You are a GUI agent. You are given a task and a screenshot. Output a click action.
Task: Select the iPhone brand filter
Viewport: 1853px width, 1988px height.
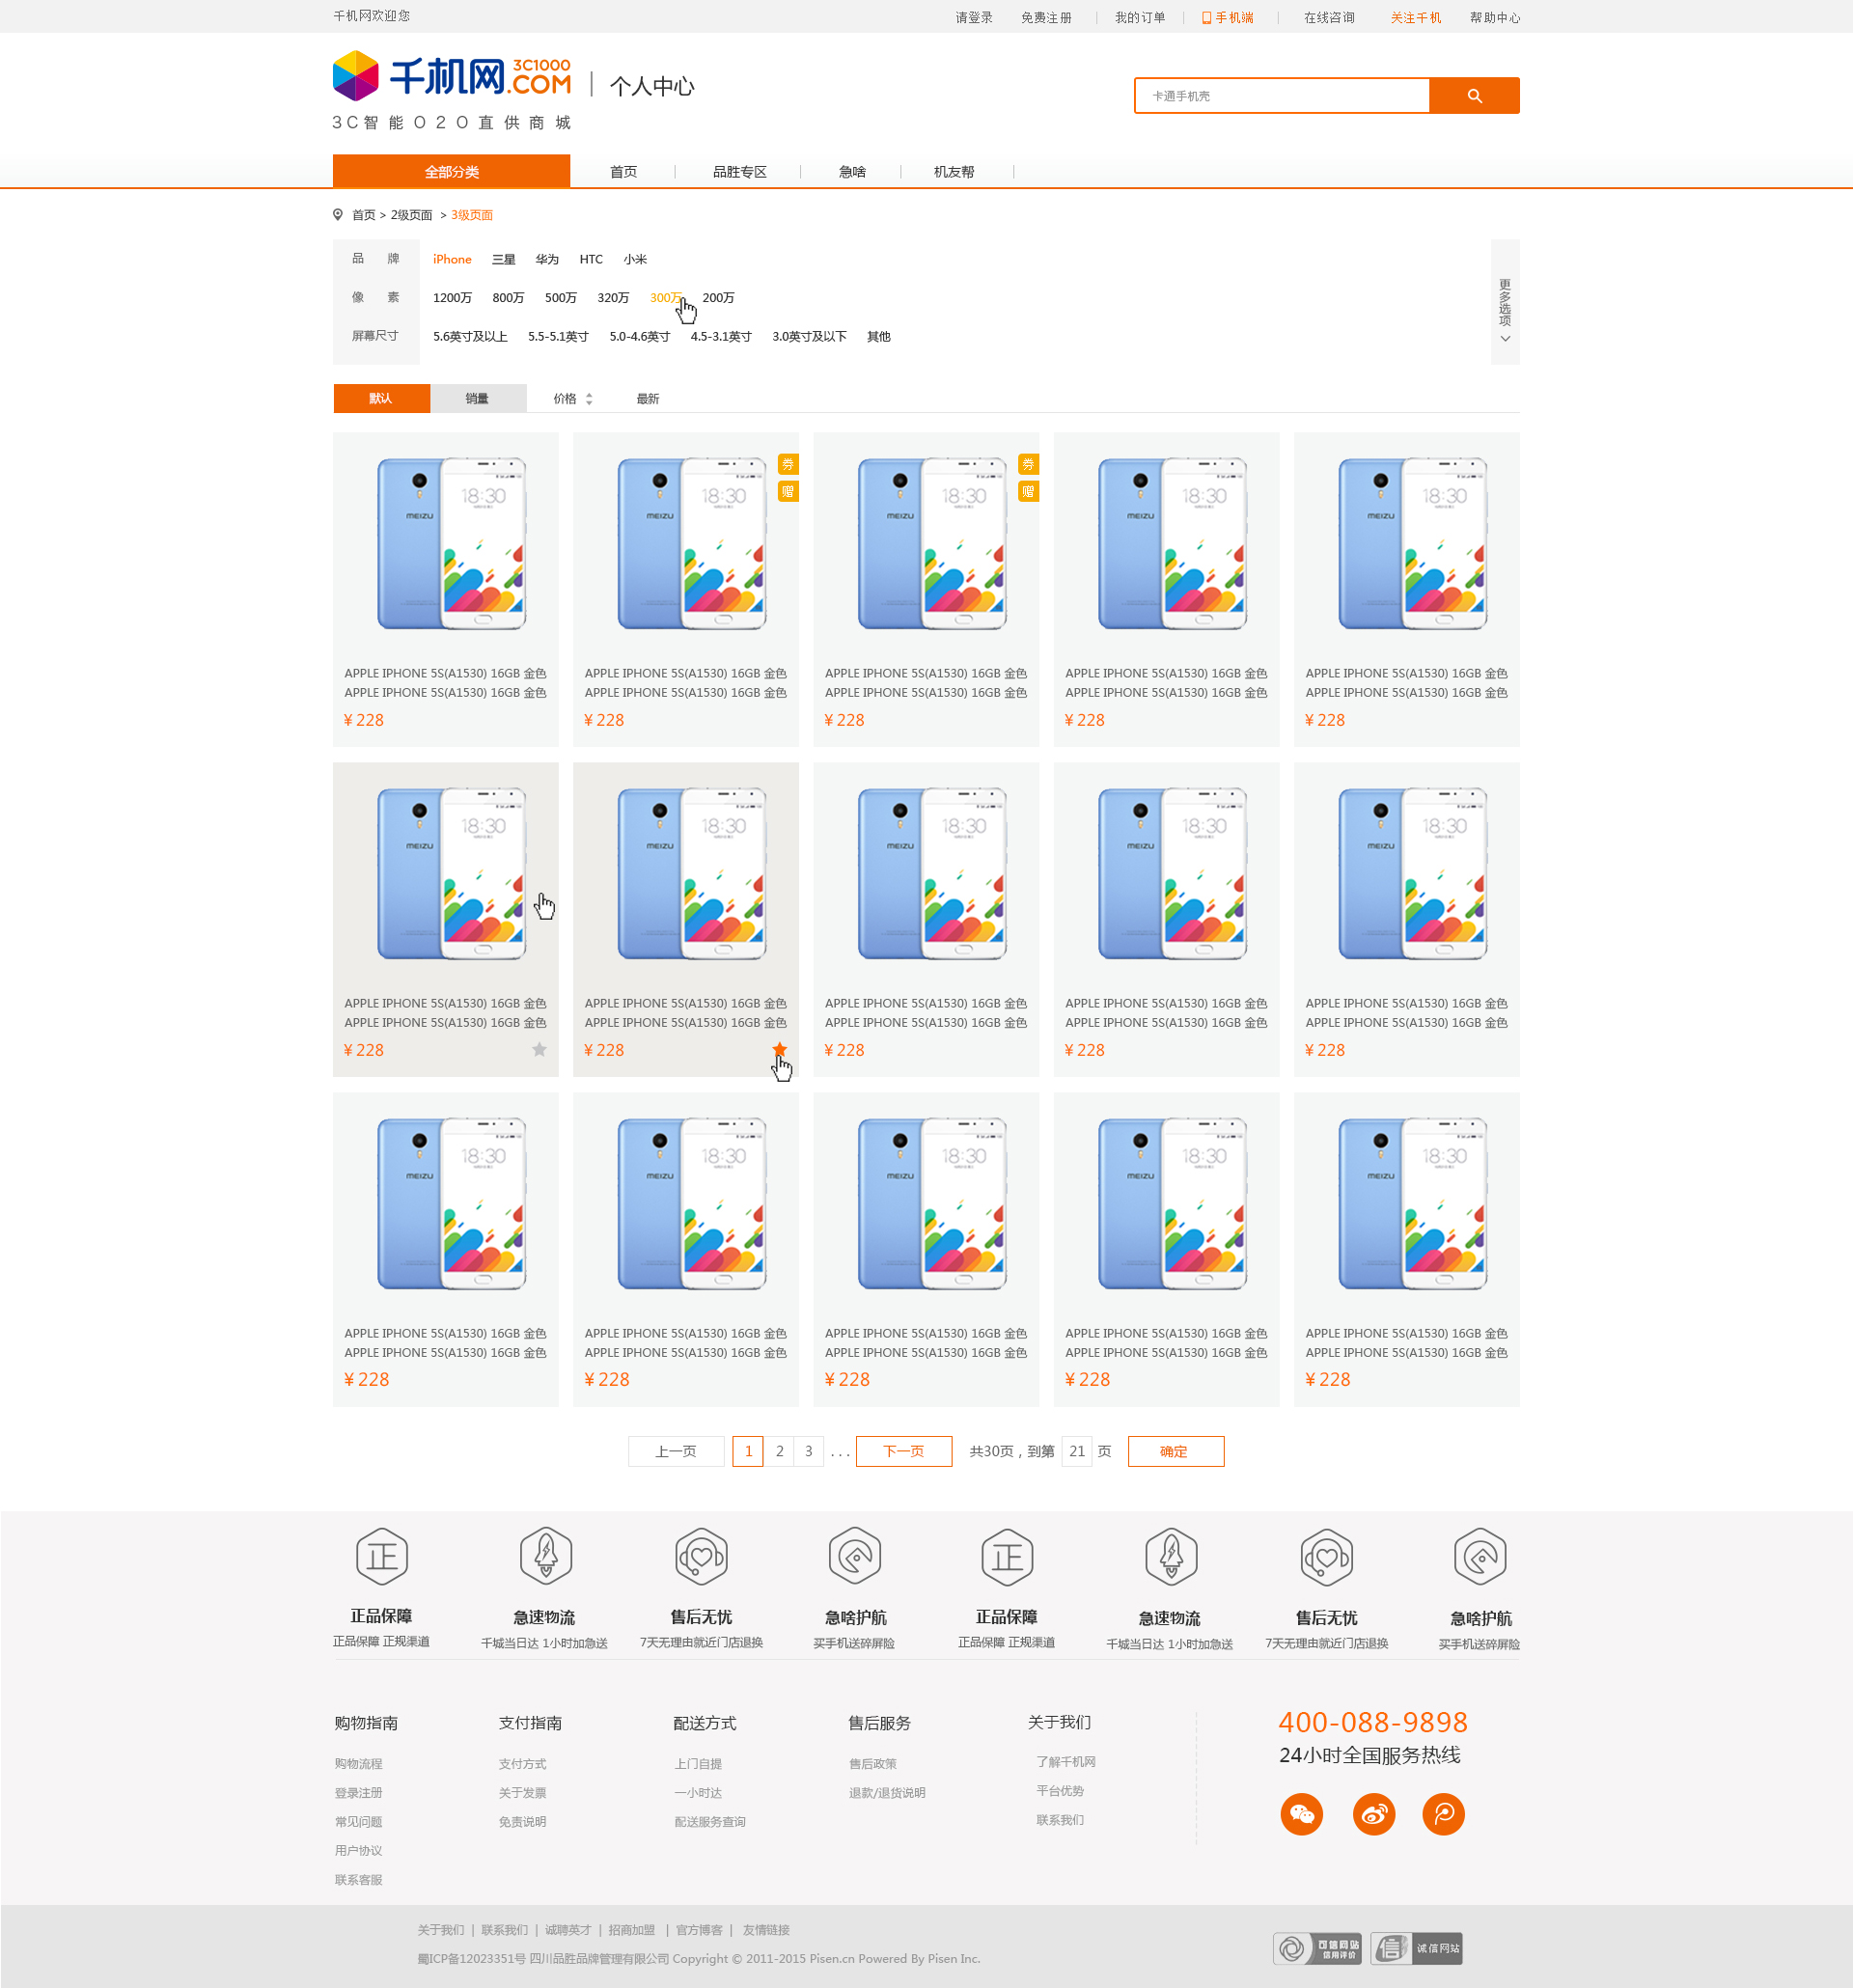click(x=451, y=259)
